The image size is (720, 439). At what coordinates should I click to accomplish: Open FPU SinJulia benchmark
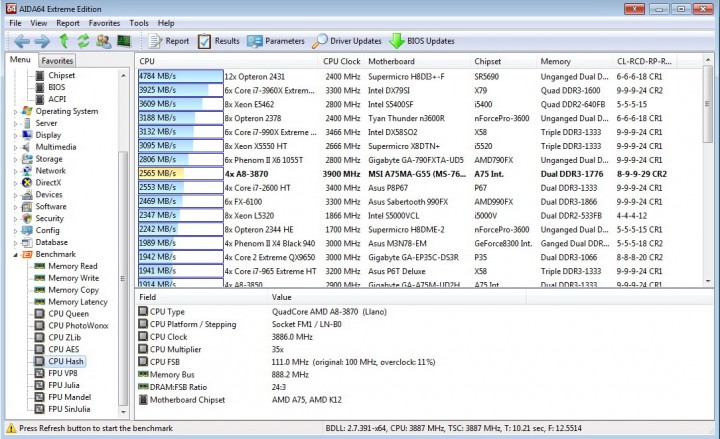(x=69, y=409)
